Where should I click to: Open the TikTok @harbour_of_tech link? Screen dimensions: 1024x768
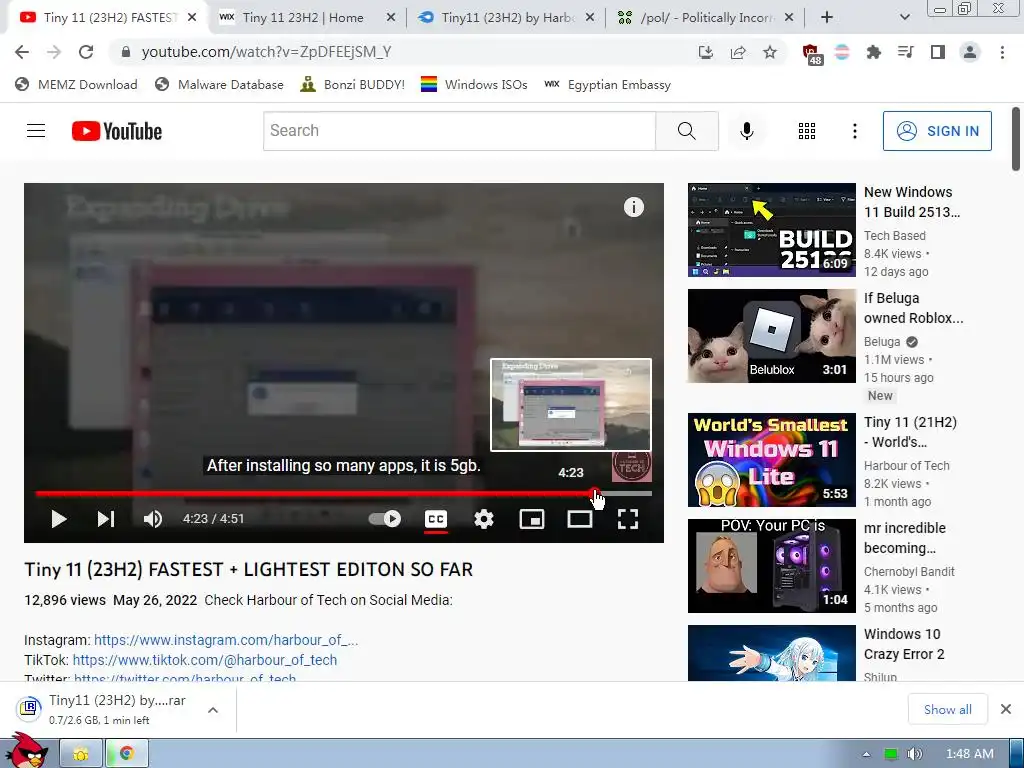(x=204, y=660)
